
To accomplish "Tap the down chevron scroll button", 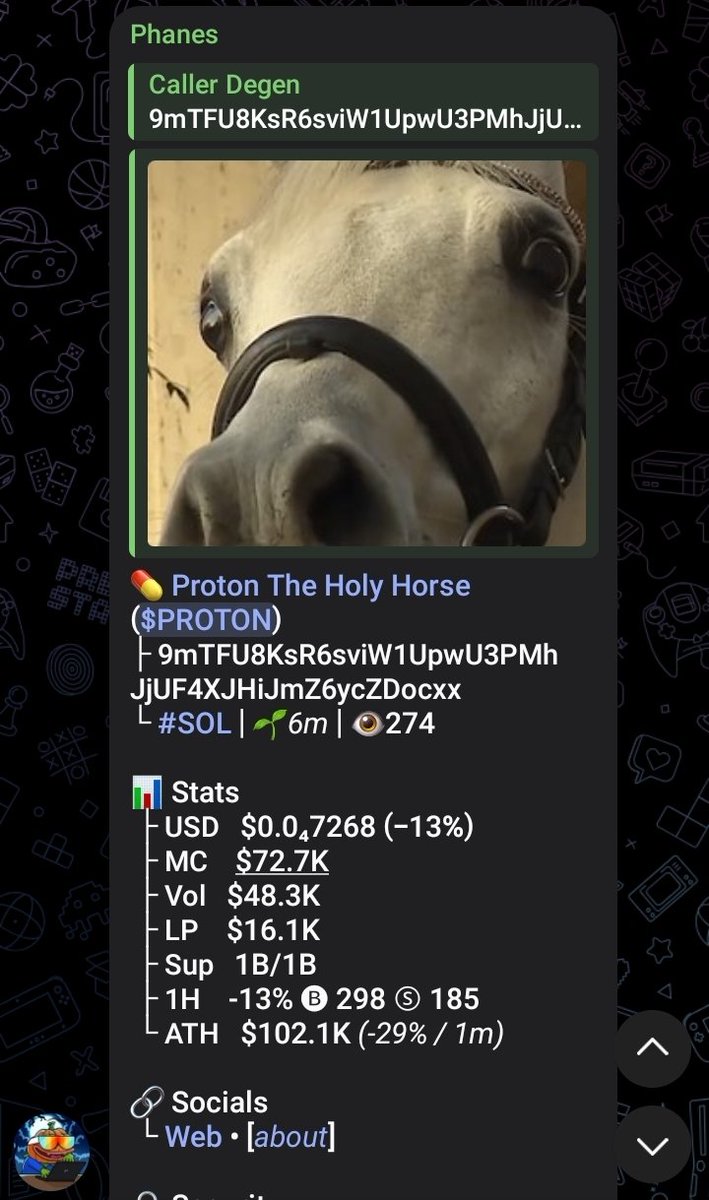I will click(652, 1145).
